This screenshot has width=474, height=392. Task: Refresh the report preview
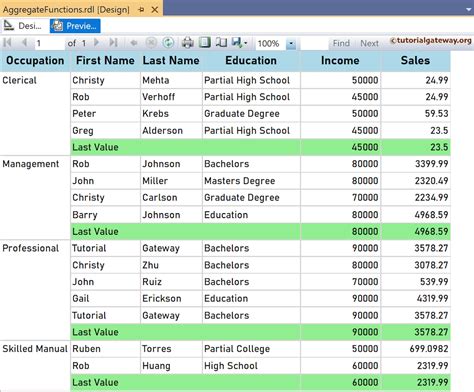click(x=168, y=43)
